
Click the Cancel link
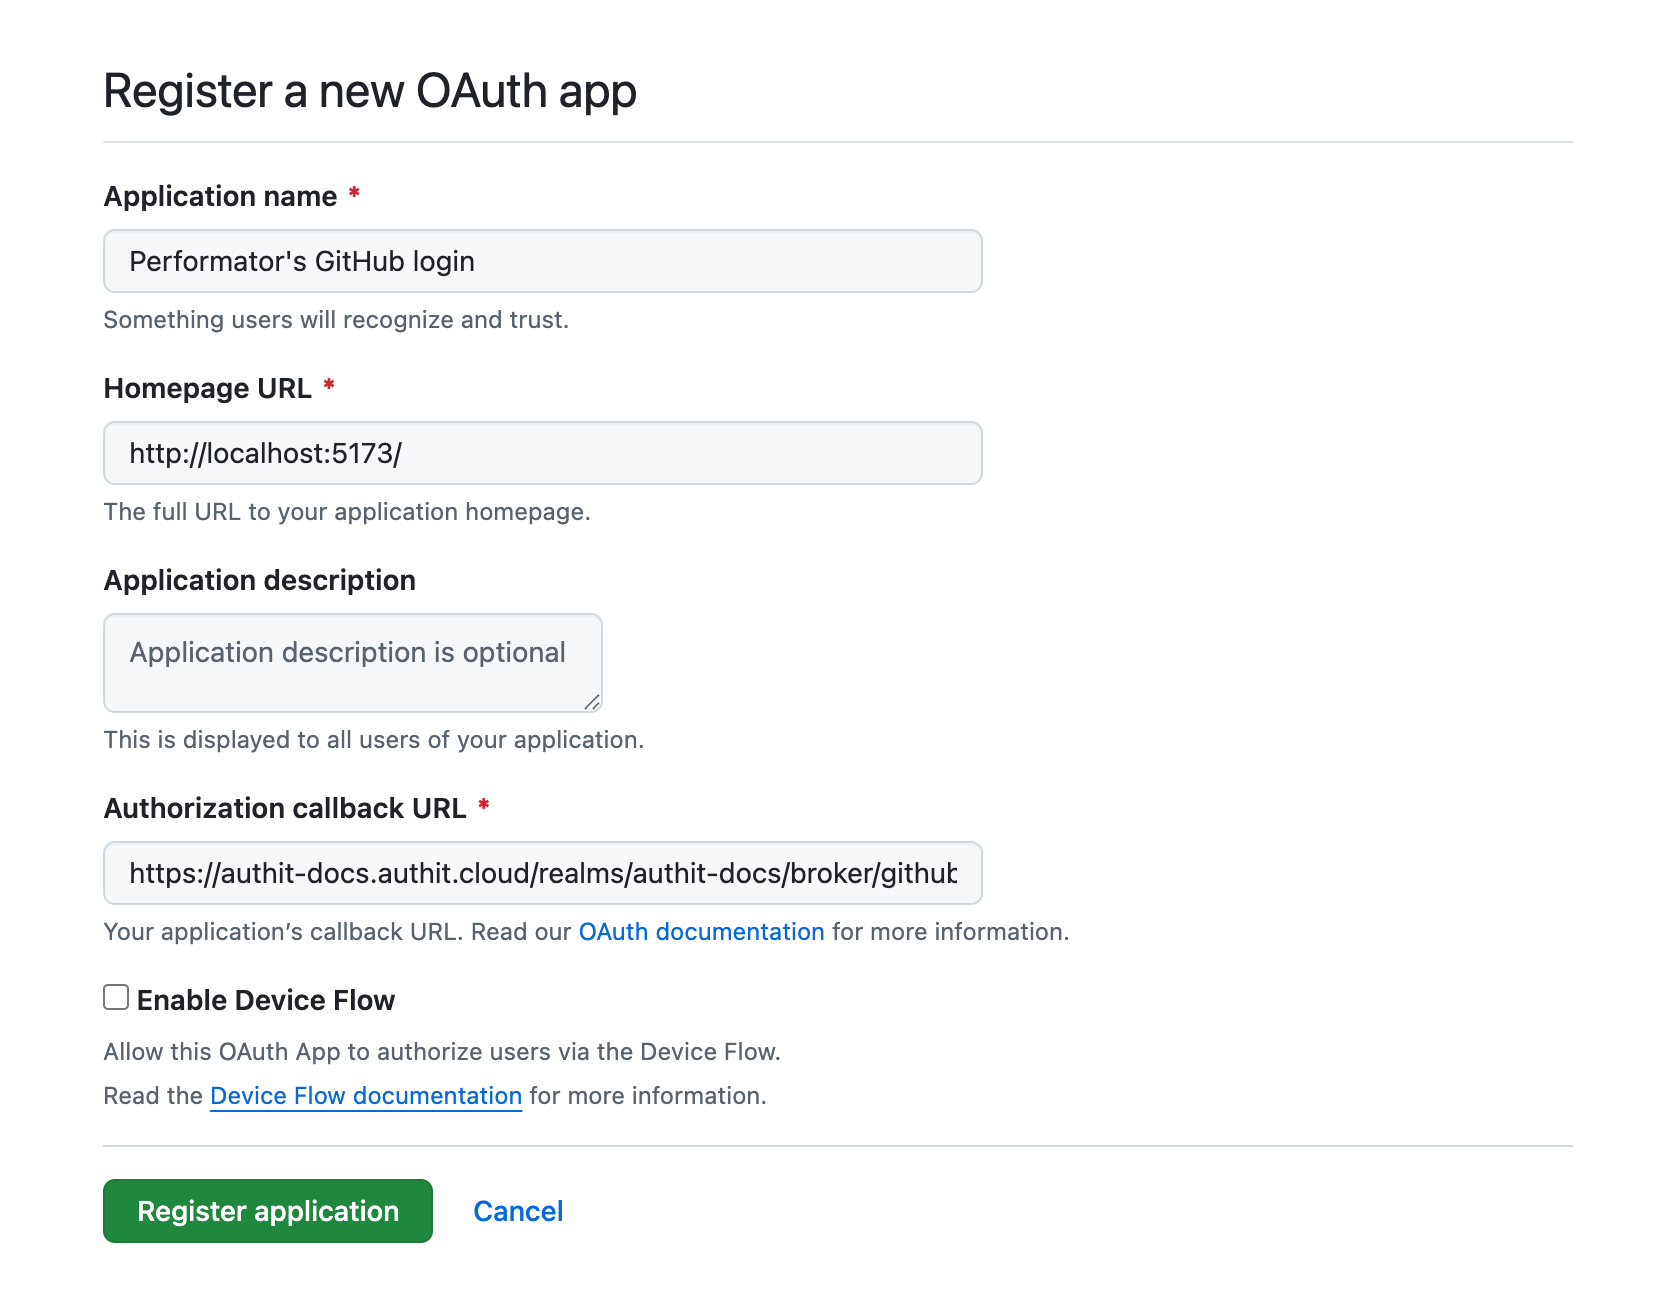tap(518, 1211)
